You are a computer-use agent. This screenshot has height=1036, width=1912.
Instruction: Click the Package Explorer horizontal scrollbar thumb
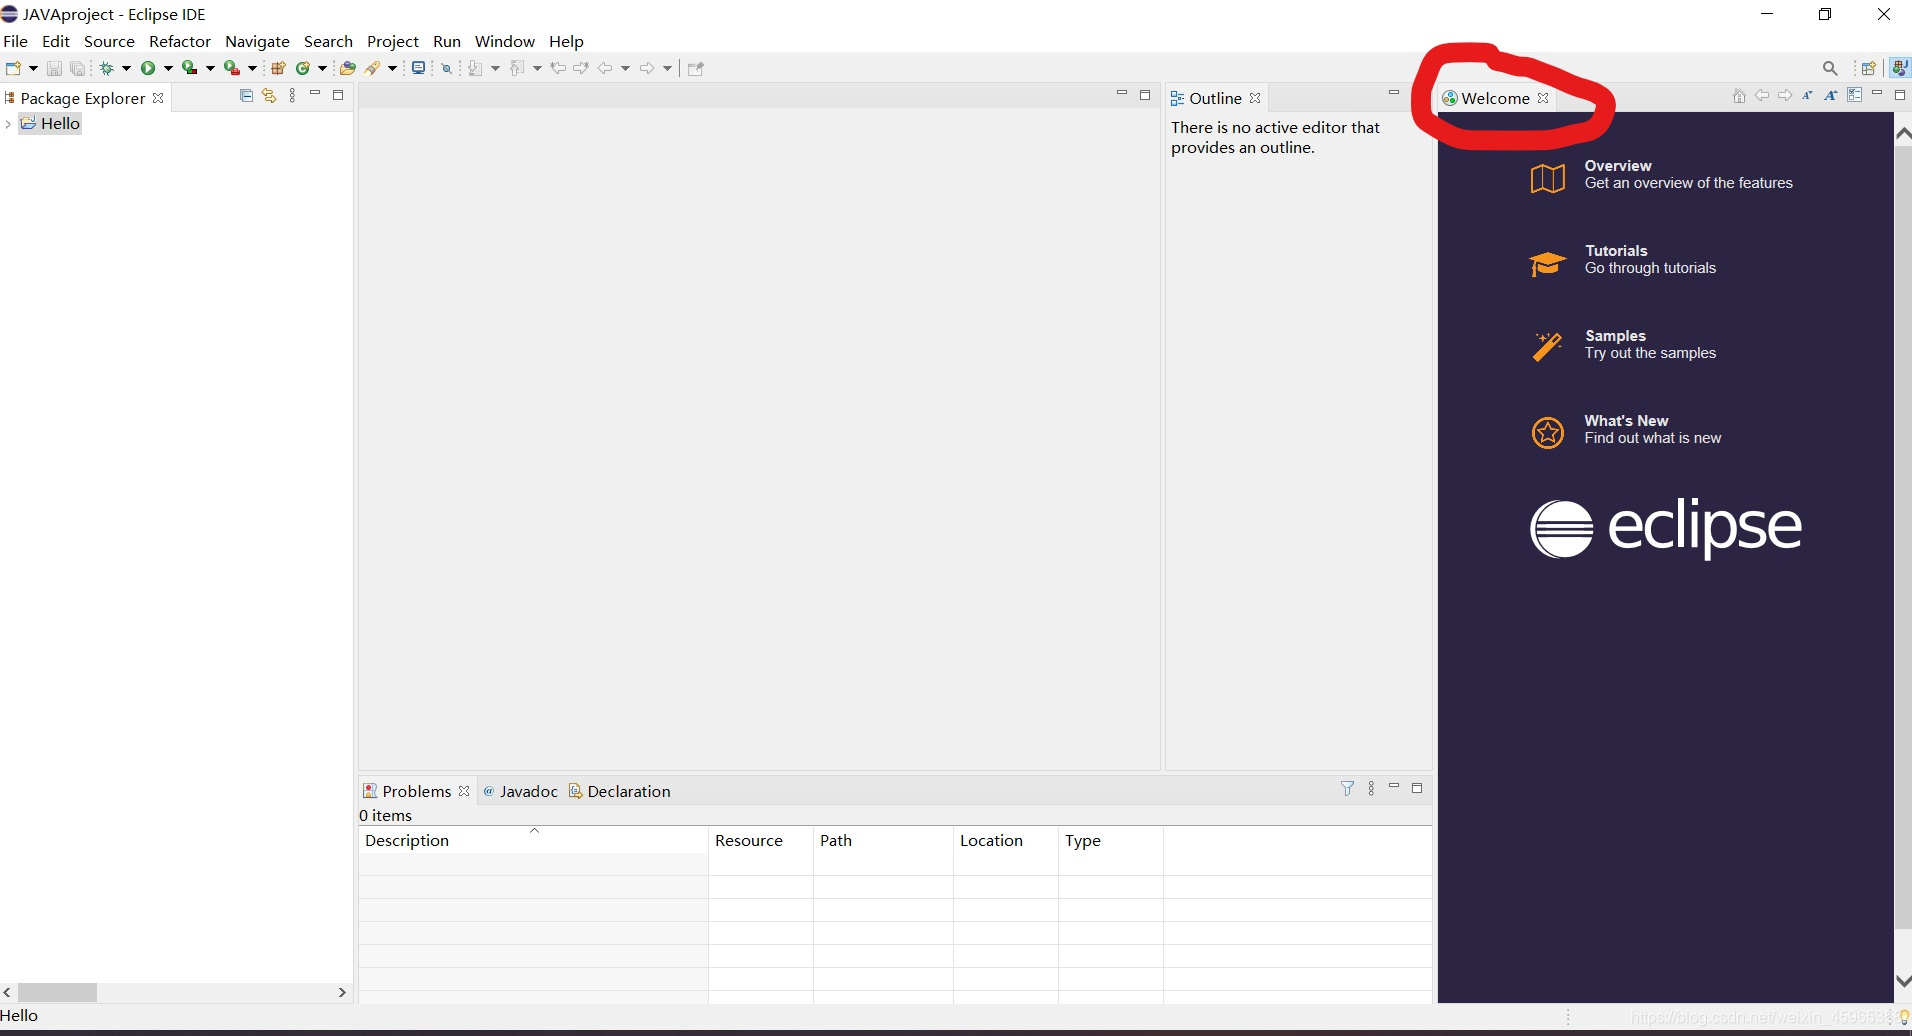pos(57,992)
